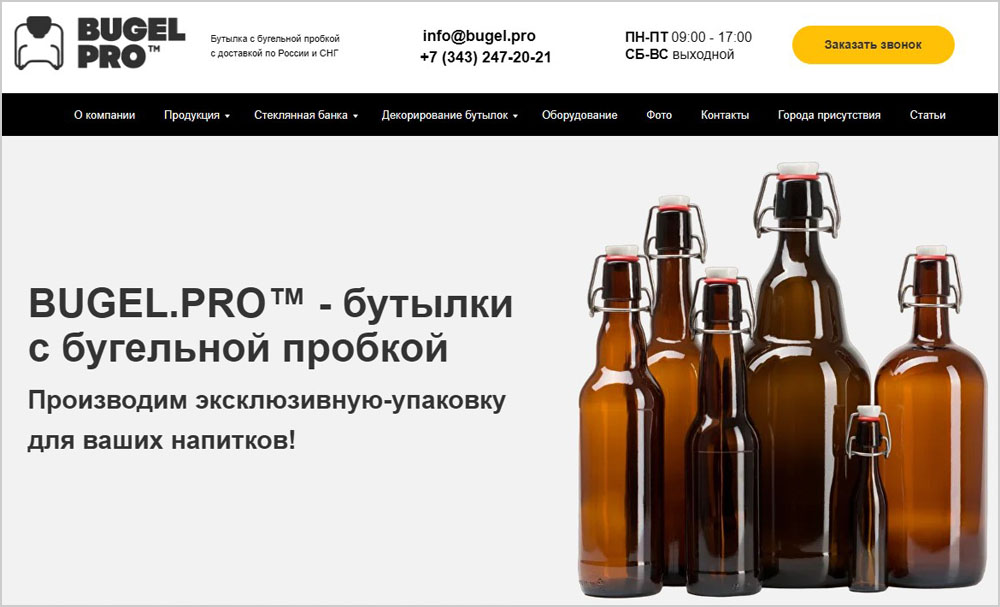Expand the arrow beside 'Стеклянная банка'

(355, 116)
